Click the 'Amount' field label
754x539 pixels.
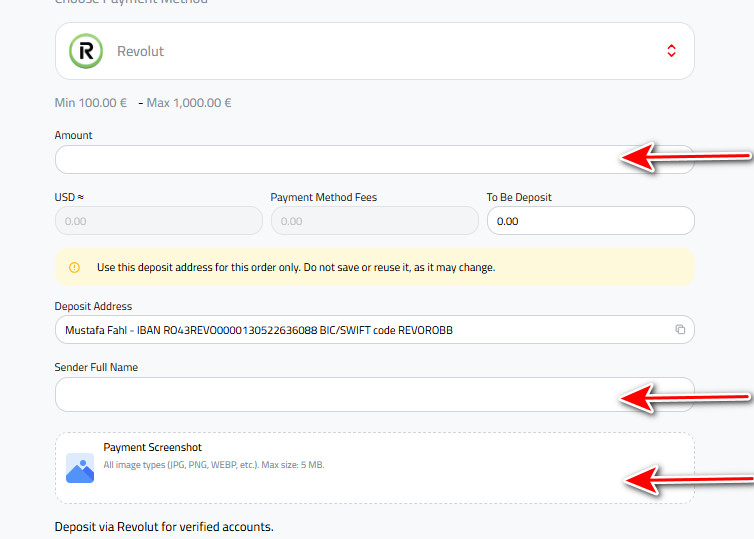tap(73, 135)
